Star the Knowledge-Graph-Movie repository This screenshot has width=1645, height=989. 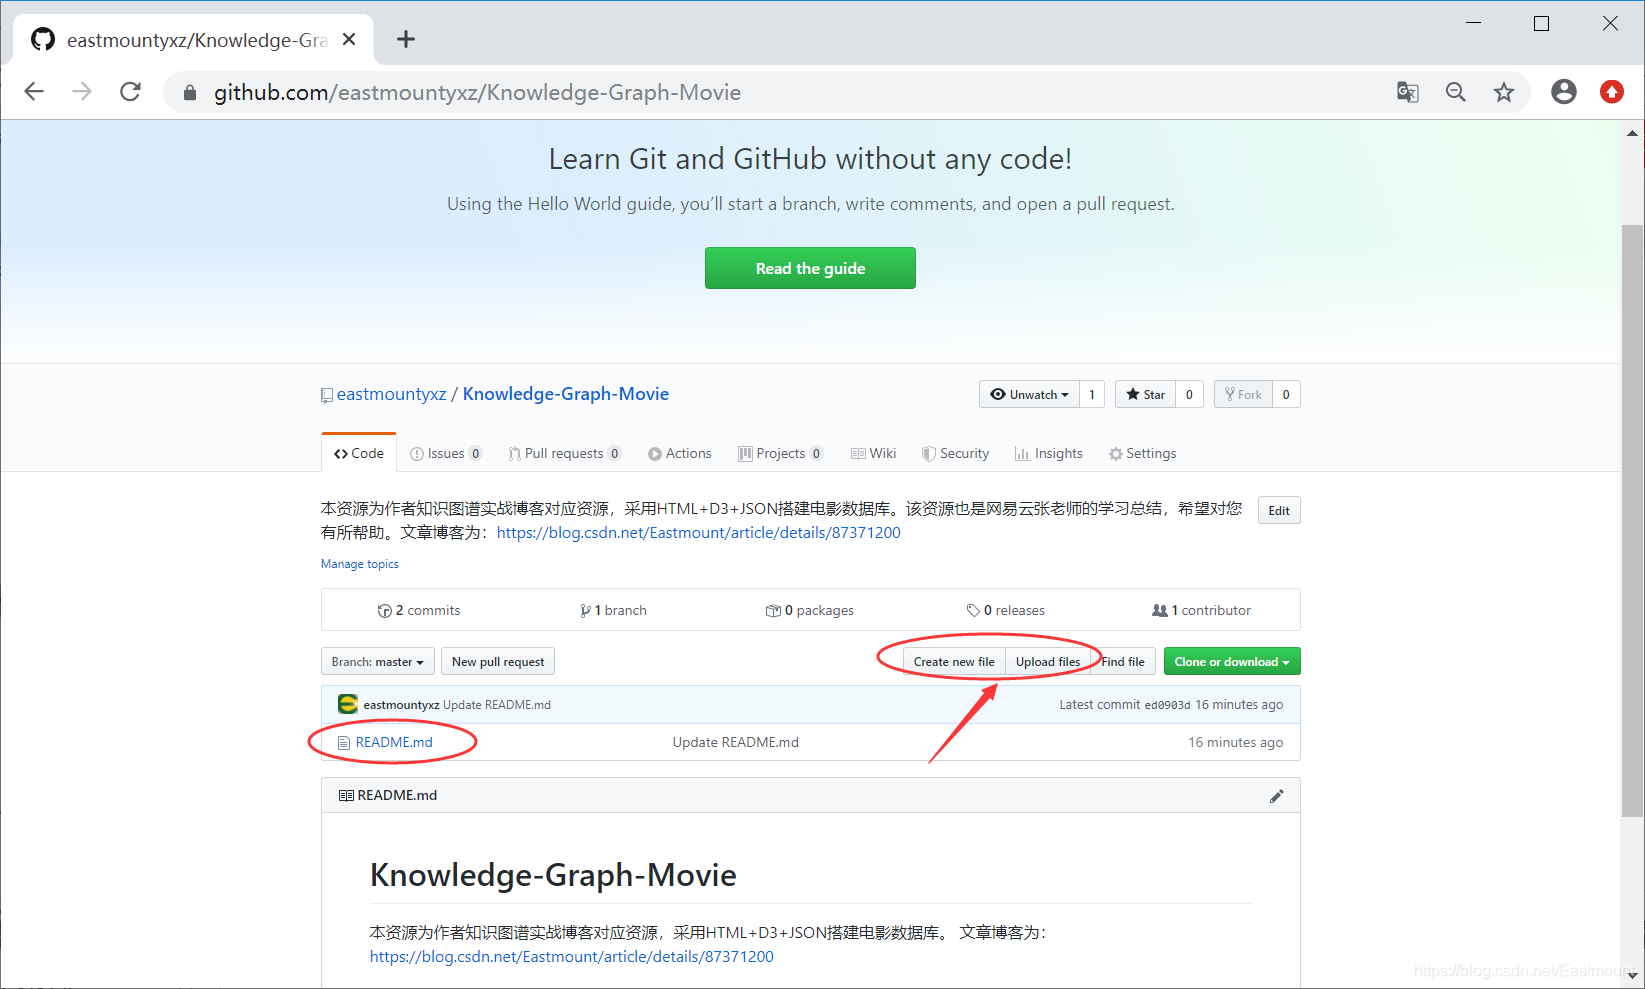(x=1145, y=394)
